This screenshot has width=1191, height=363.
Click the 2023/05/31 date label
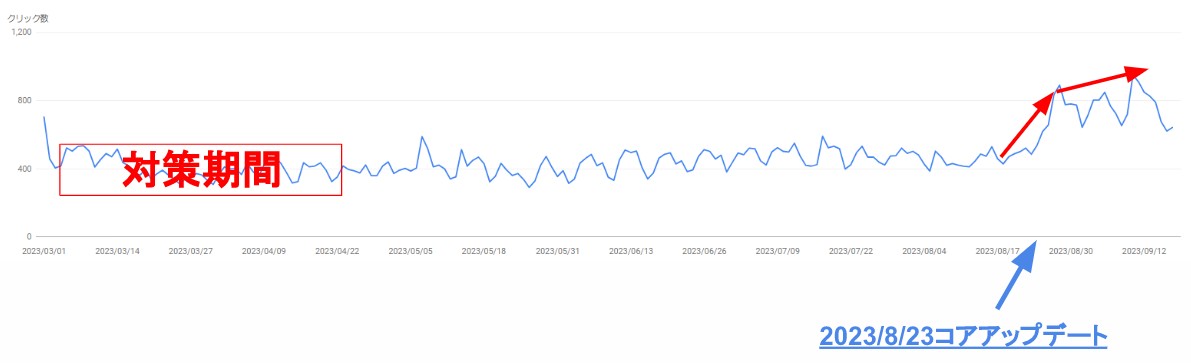558,251
